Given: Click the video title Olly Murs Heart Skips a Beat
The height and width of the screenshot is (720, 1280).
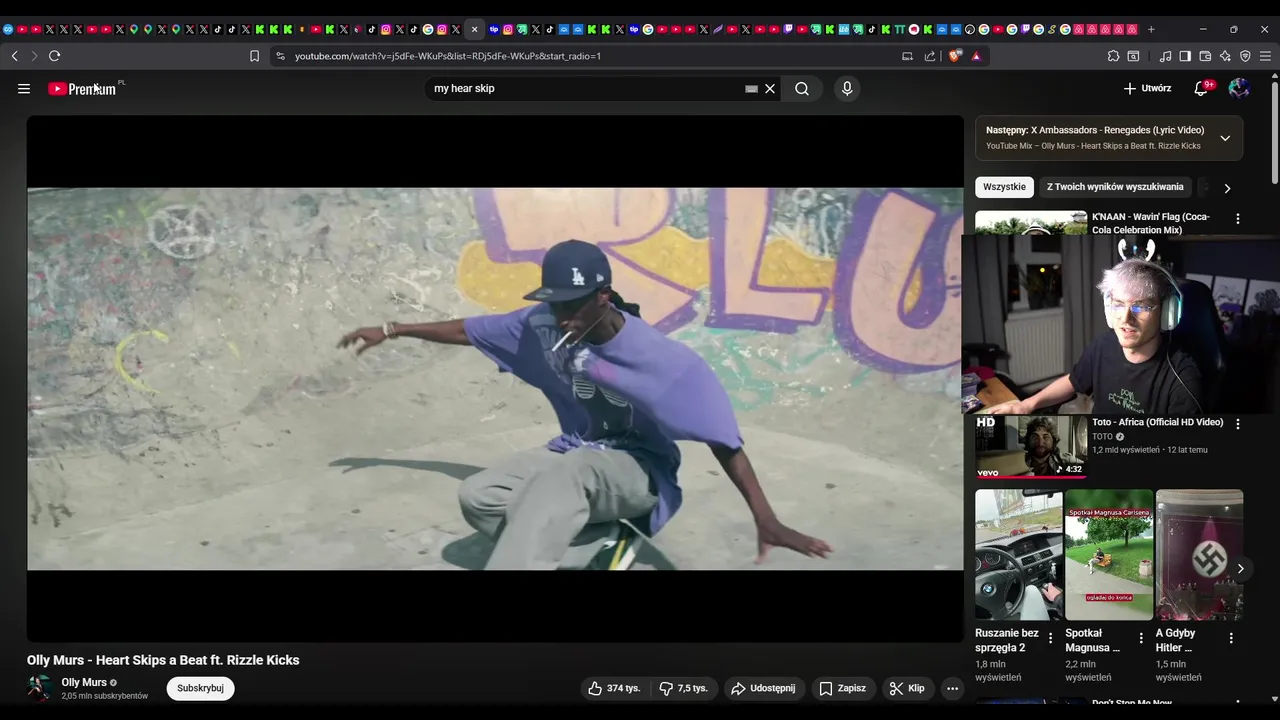Looking at the screenshot, I should (x=163, y=660).
